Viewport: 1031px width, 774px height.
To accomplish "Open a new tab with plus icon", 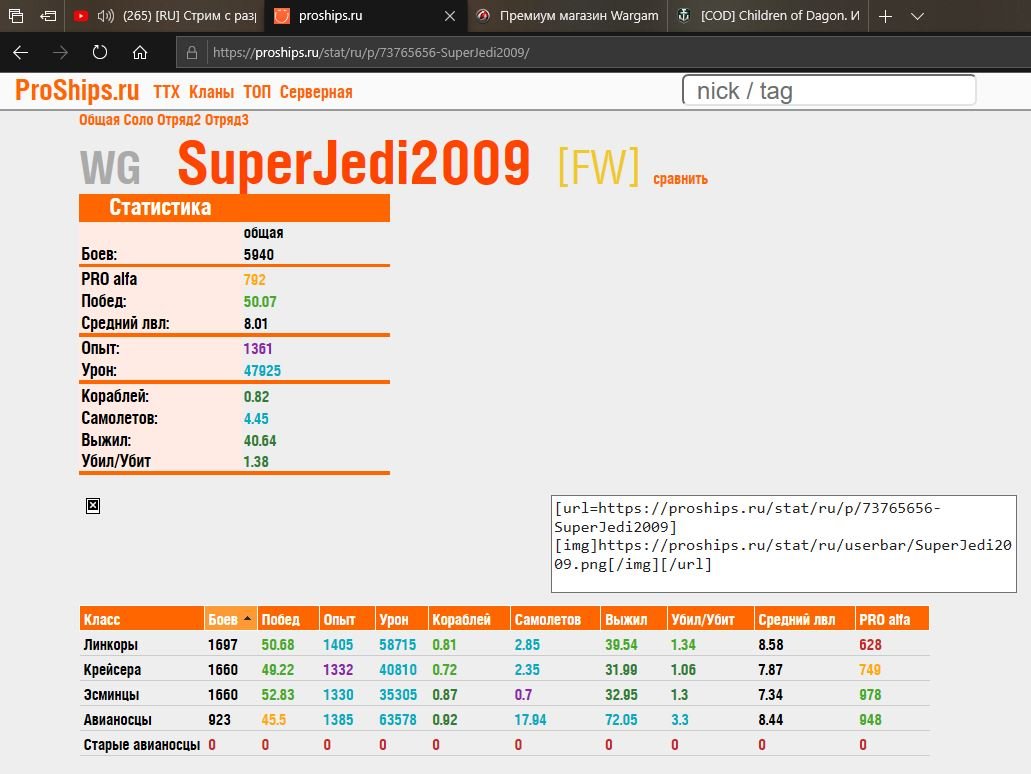I will coord(885,16).
